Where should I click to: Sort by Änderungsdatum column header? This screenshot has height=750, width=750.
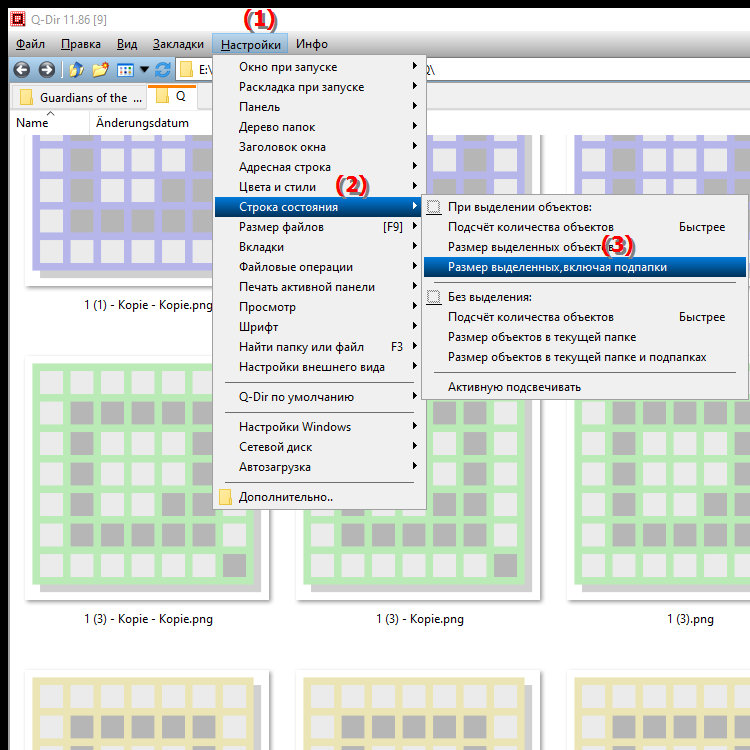click(151, 123)
